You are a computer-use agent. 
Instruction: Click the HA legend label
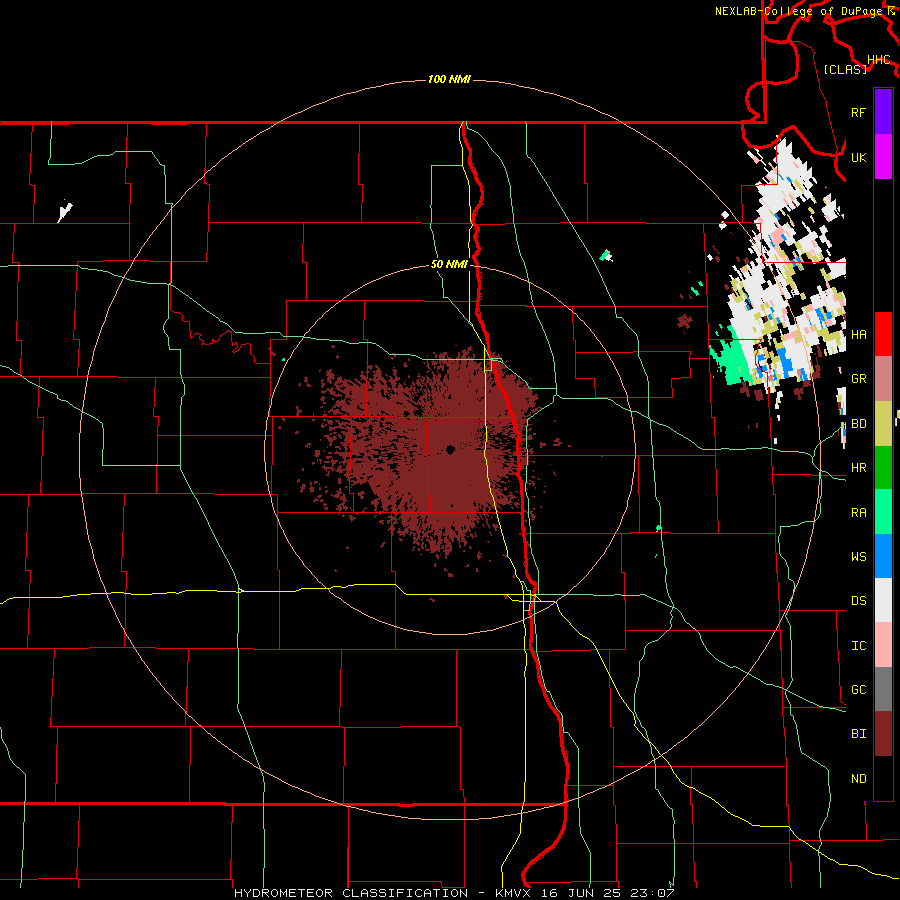coord(858,335)
